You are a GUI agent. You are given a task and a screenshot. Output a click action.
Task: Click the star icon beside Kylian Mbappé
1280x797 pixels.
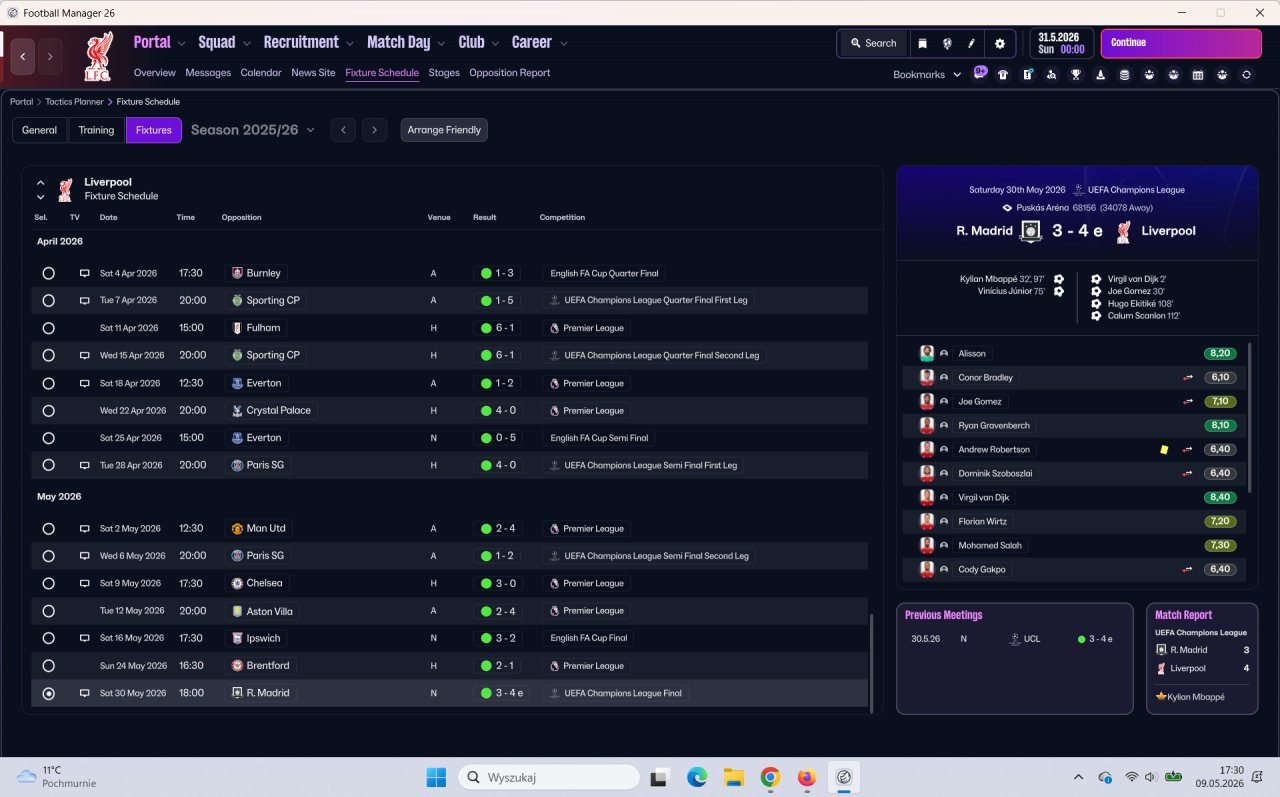tap(1161, 697)
